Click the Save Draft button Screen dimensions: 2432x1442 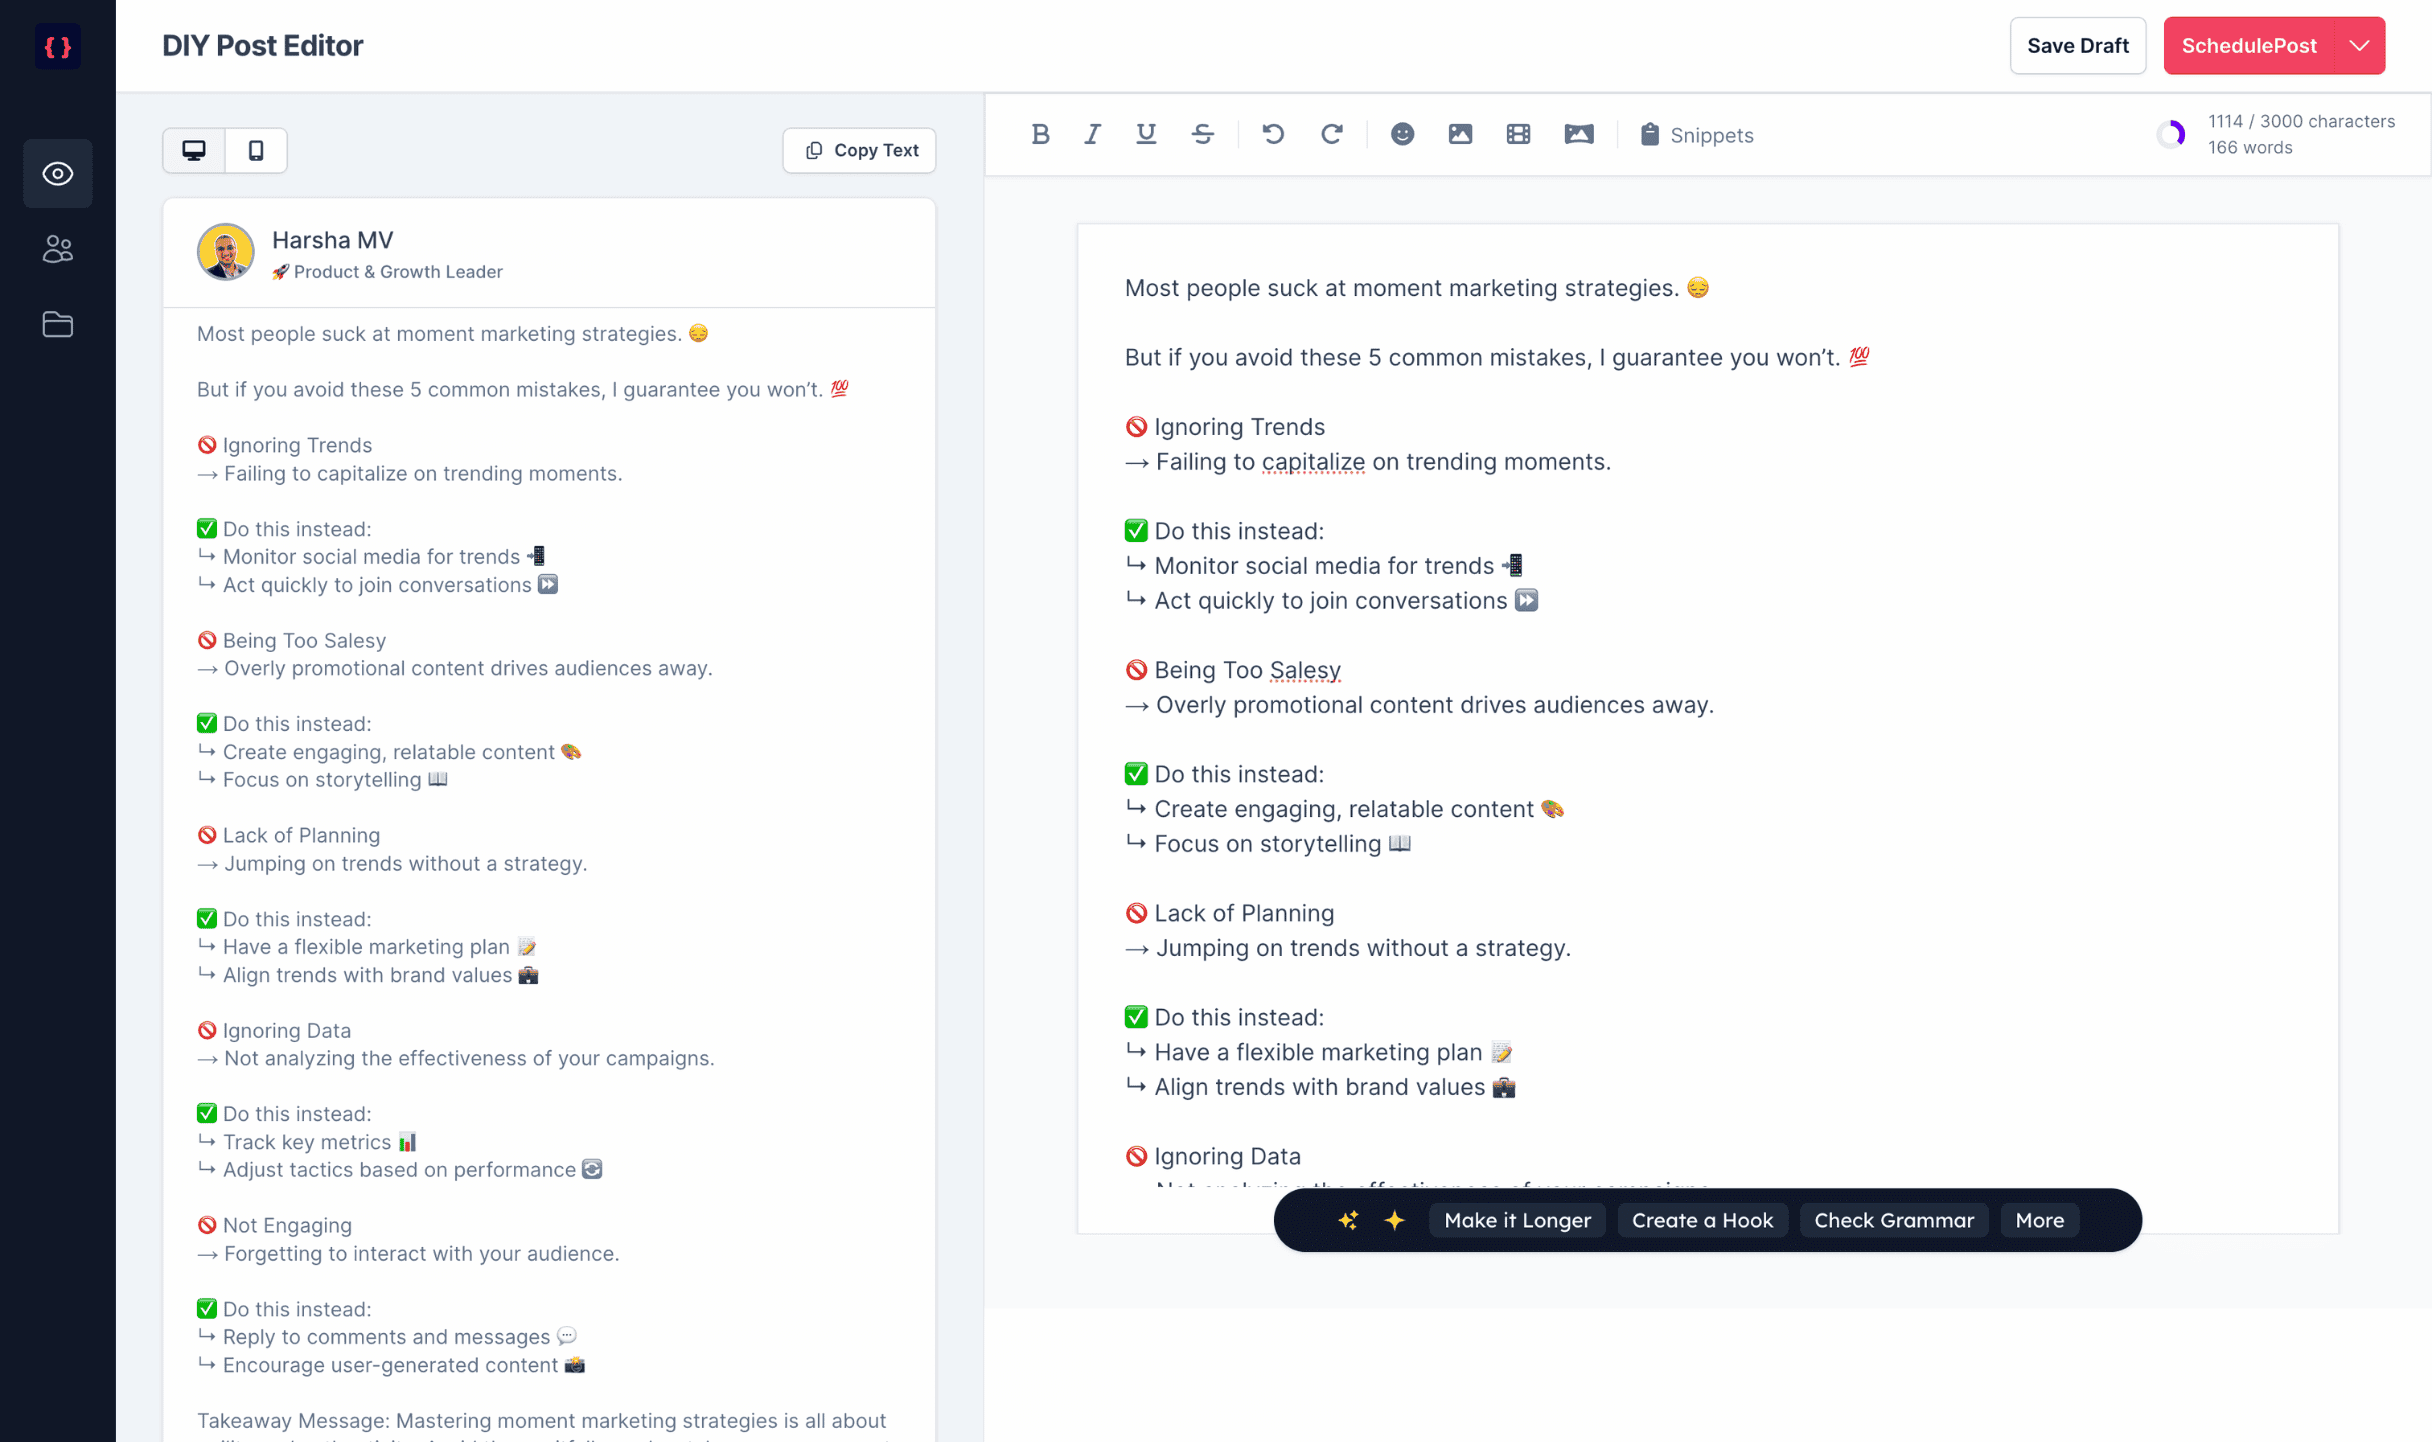pos(2077,46)
